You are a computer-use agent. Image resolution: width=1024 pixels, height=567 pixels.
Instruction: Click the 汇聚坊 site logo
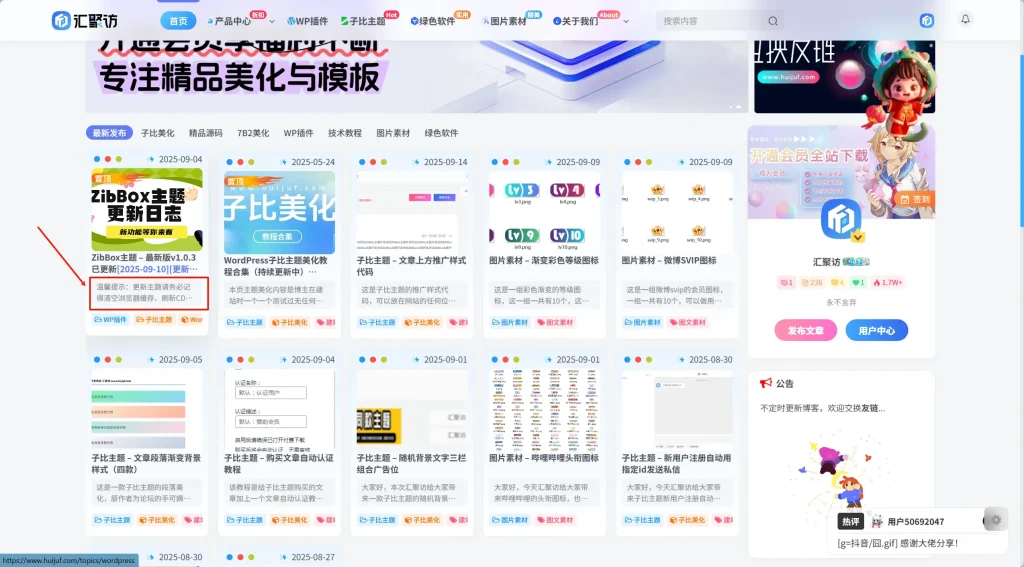[x=85, y=21]
